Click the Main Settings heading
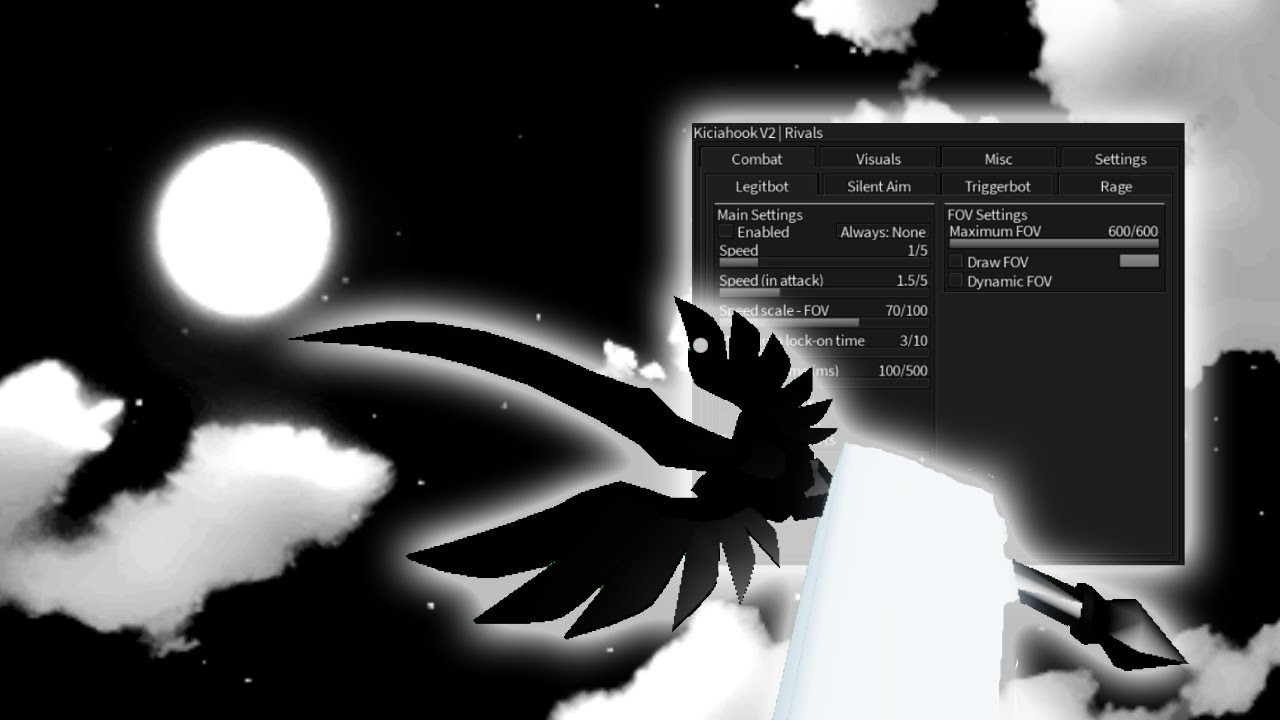Image resolution: width=1280 pixels, height=720 pixels. [760, 215]
